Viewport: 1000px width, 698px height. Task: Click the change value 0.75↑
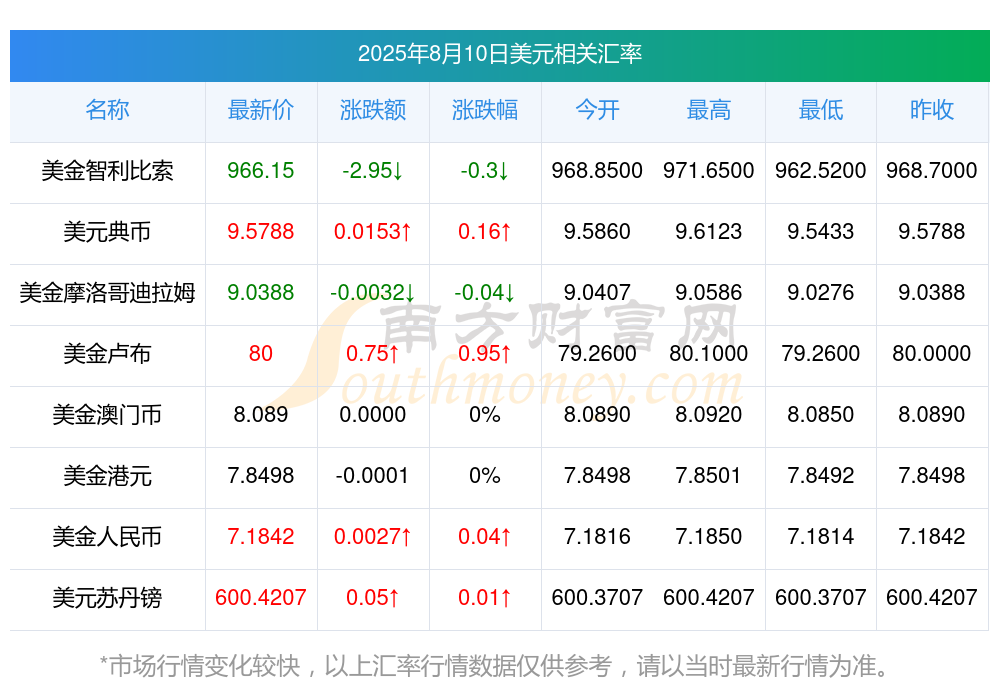coord(372,353)
